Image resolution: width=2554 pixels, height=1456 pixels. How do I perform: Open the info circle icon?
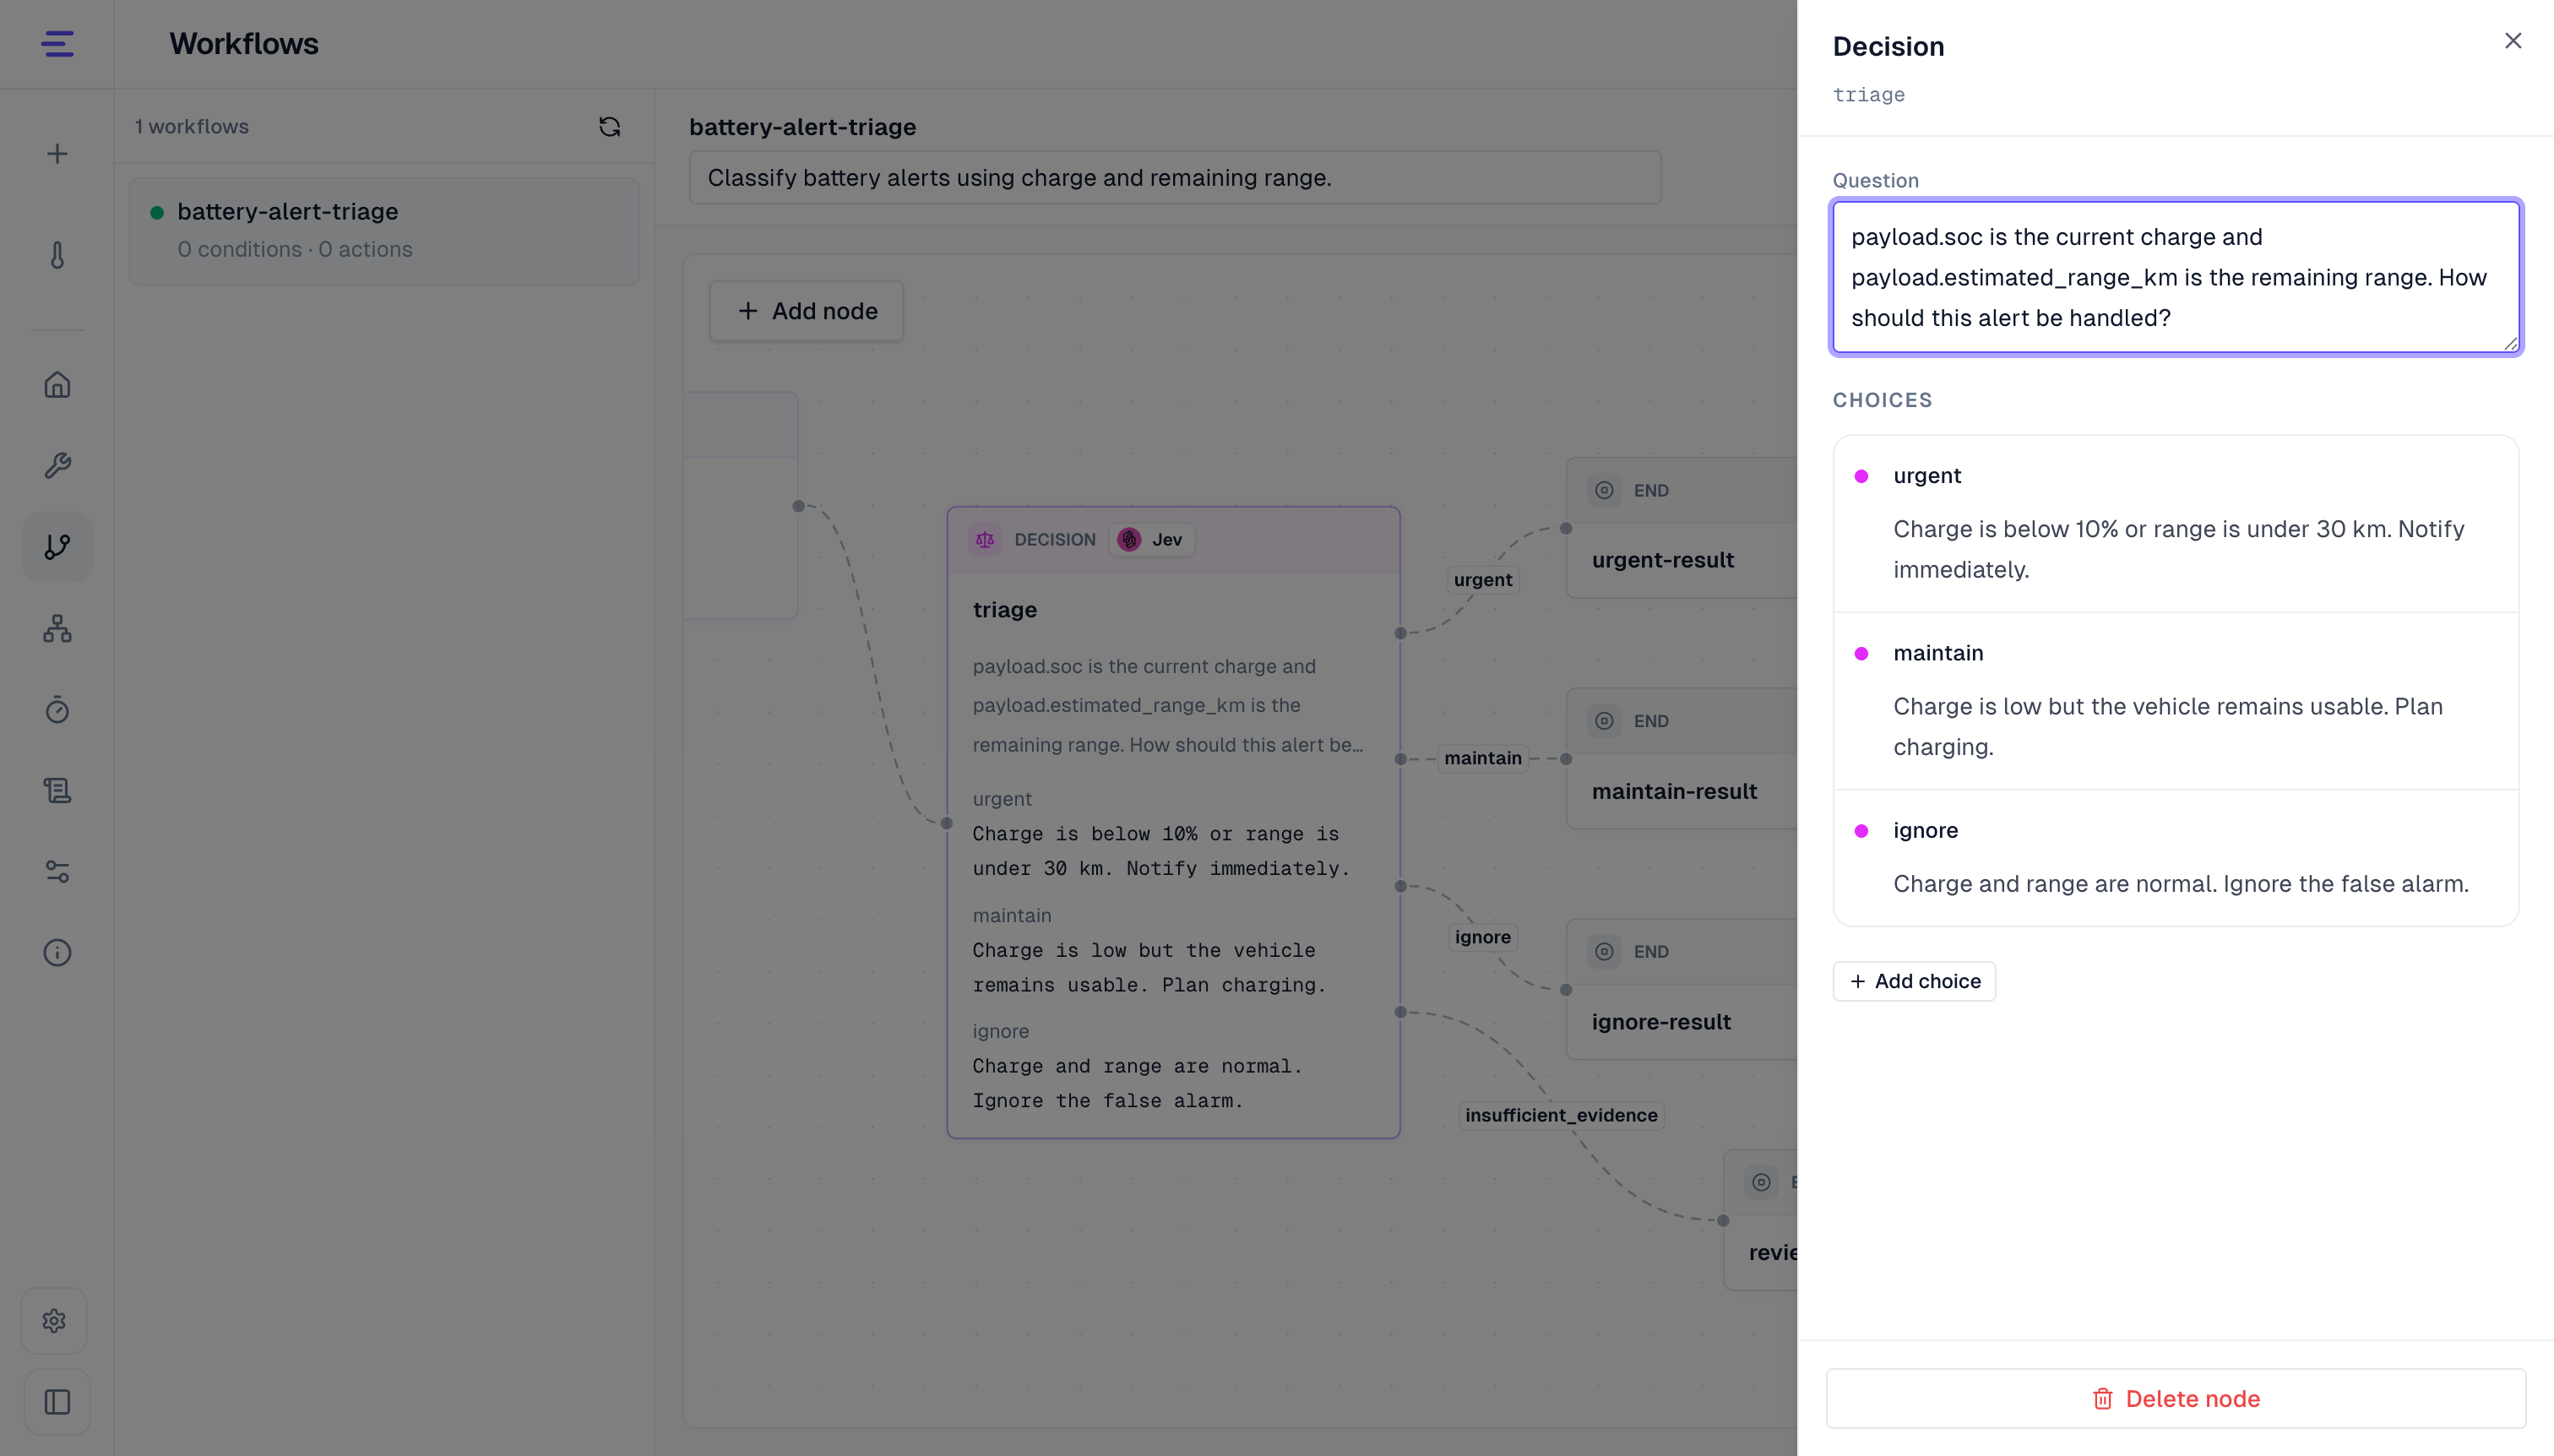[57, 953]
